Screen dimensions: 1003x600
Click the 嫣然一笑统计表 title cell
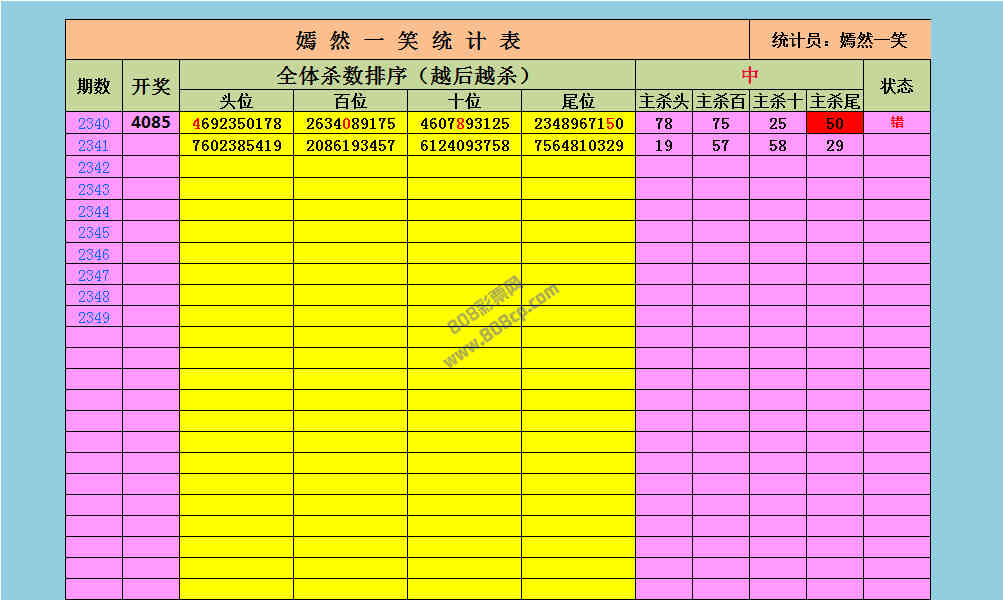point(408,40)
